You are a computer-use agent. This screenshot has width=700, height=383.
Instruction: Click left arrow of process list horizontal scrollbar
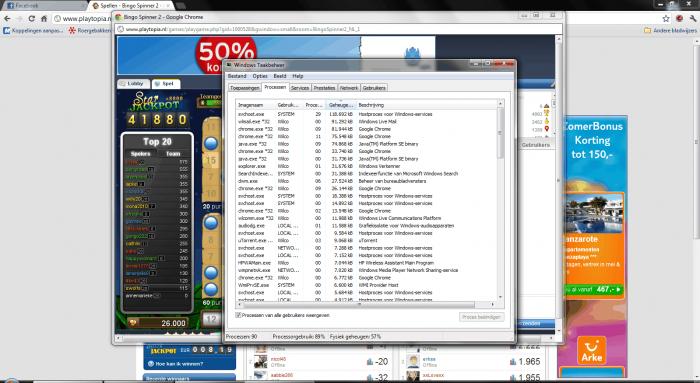click(x=239, y=304)
